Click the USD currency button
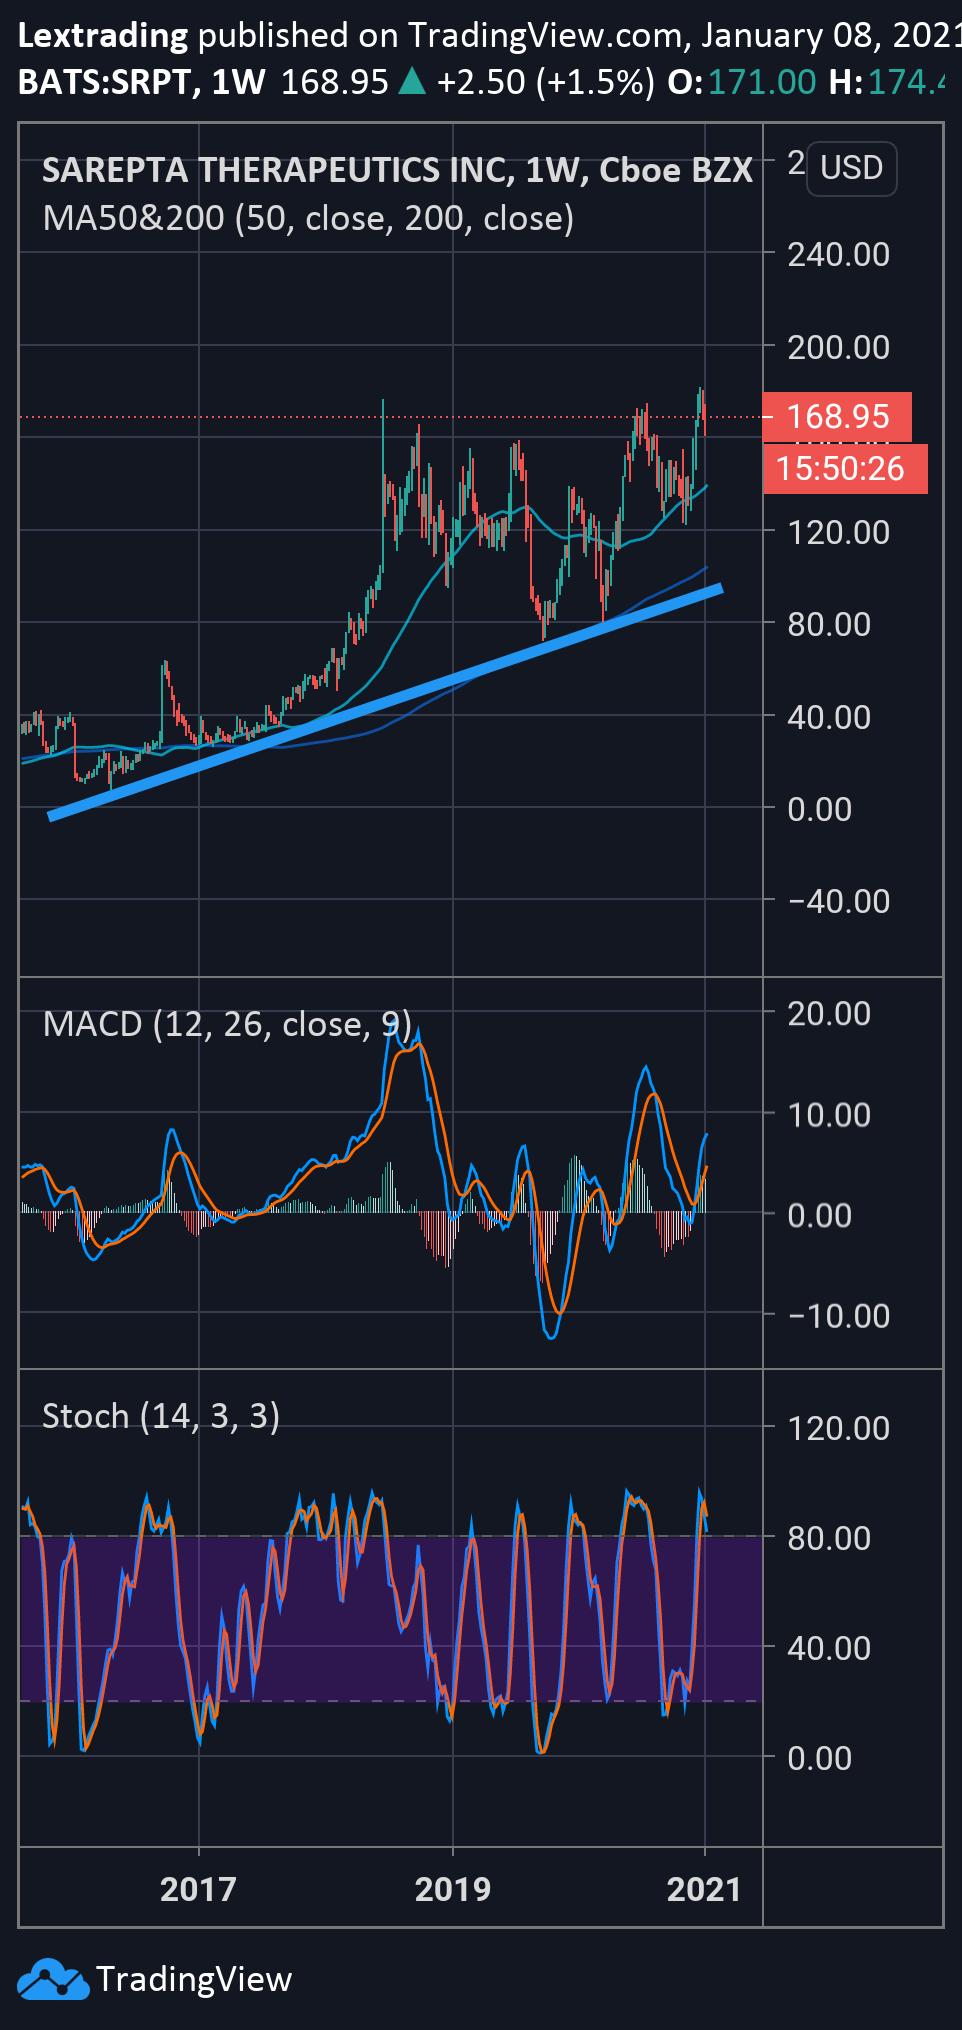The image size is (962, 2030). click(x=851, y=168)
